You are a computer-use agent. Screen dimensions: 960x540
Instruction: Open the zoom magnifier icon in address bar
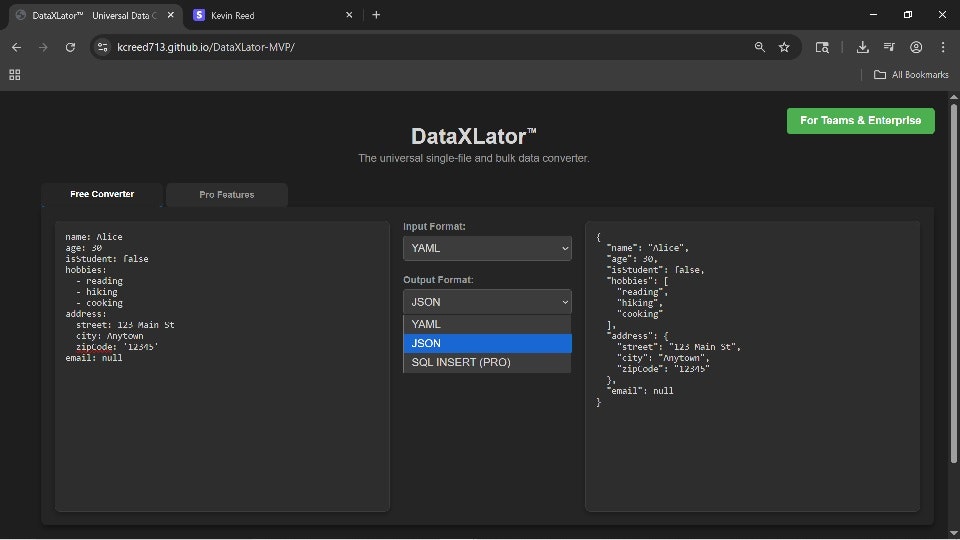(x=760, y=47)
